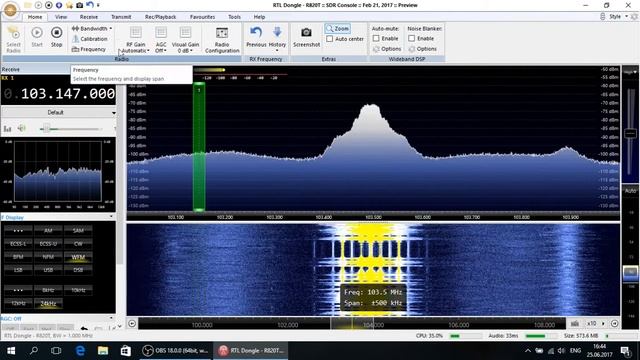Screen dimensions: 640x360
Task: Open Bandwidth dropdown
Action: [92, 29]
